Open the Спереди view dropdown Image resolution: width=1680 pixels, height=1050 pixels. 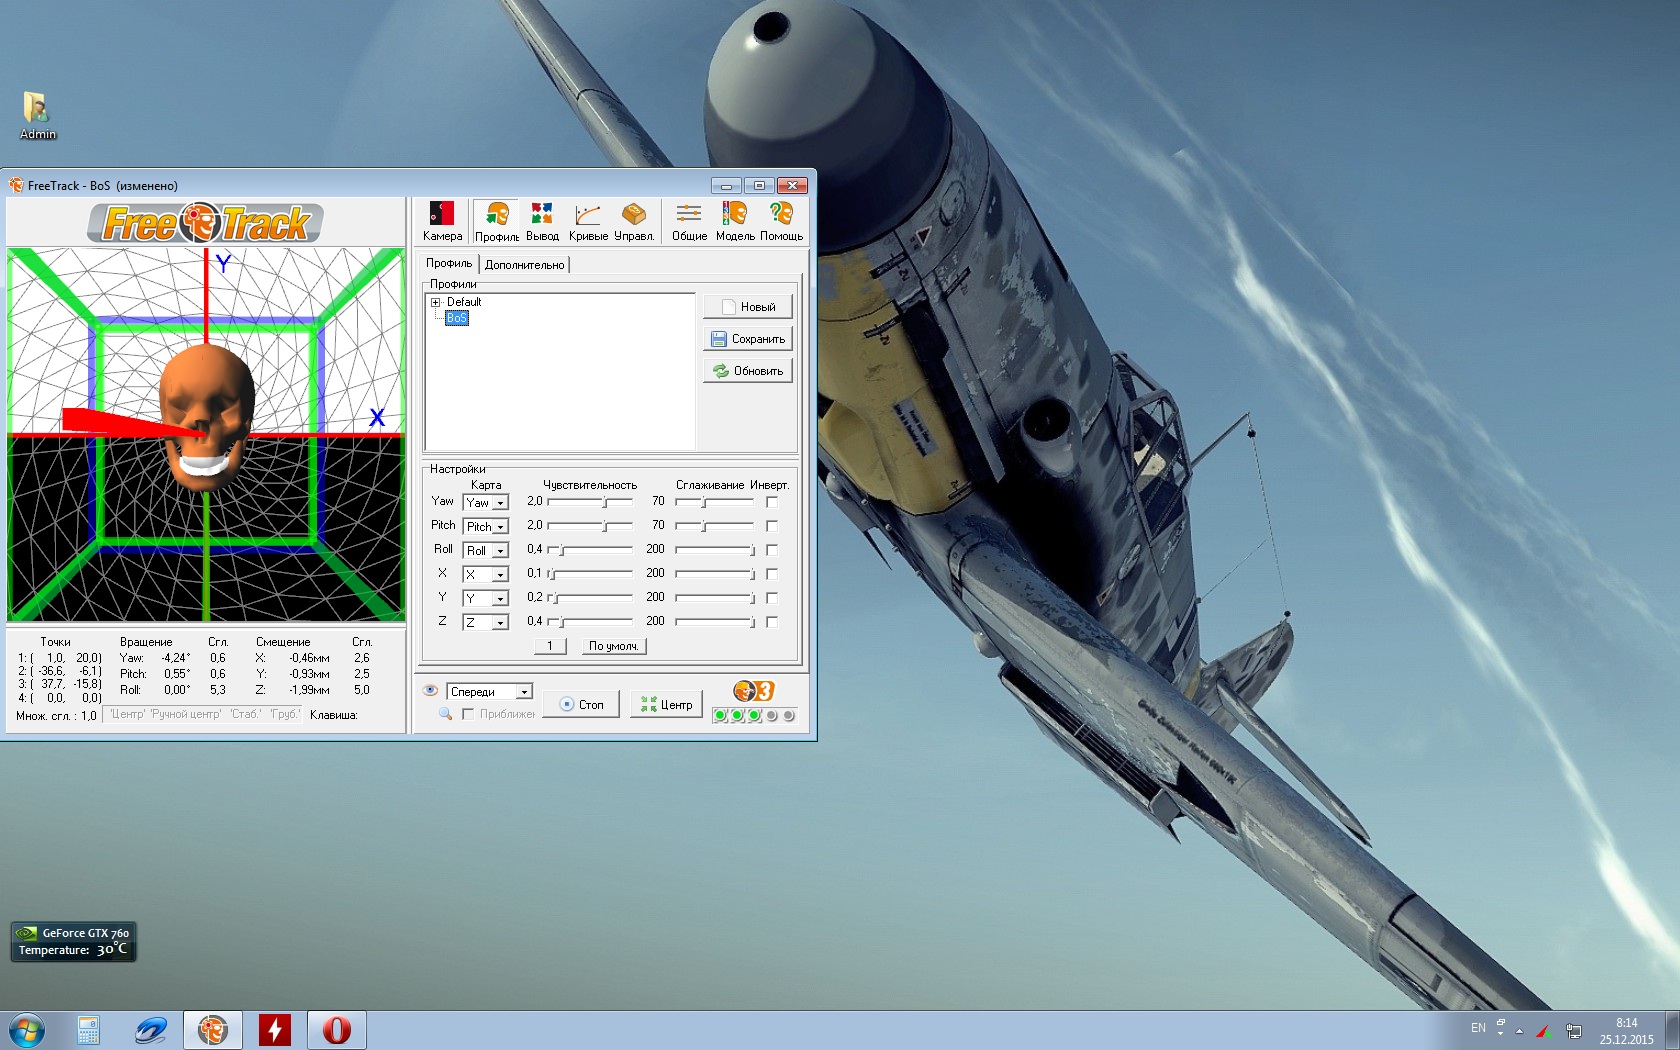(490, 691)
